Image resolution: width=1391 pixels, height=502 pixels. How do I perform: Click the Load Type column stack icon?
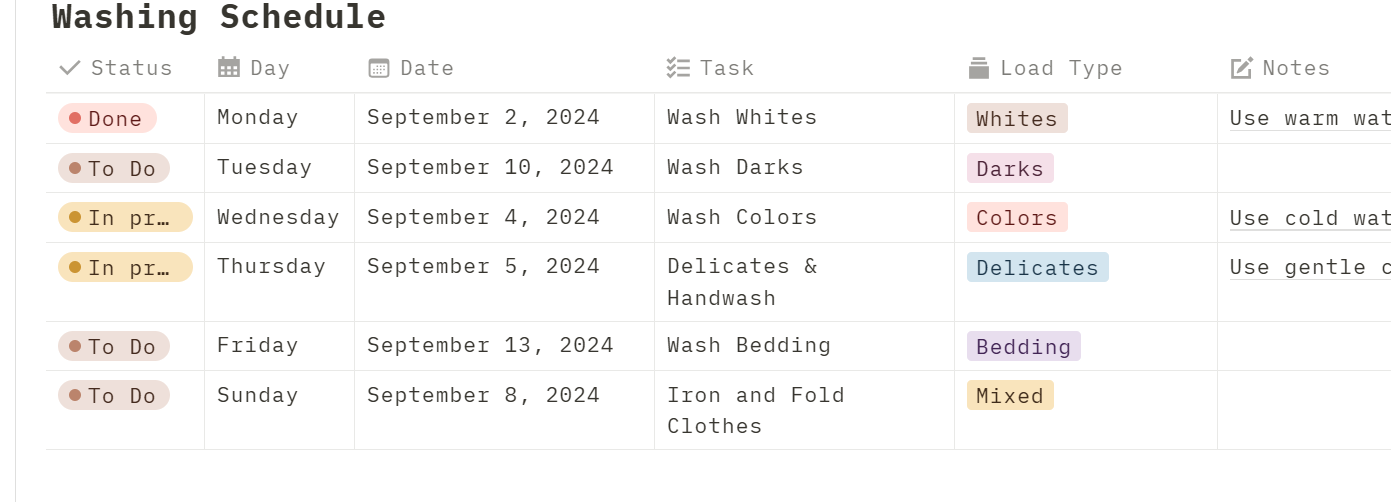(x=979, y=68)
